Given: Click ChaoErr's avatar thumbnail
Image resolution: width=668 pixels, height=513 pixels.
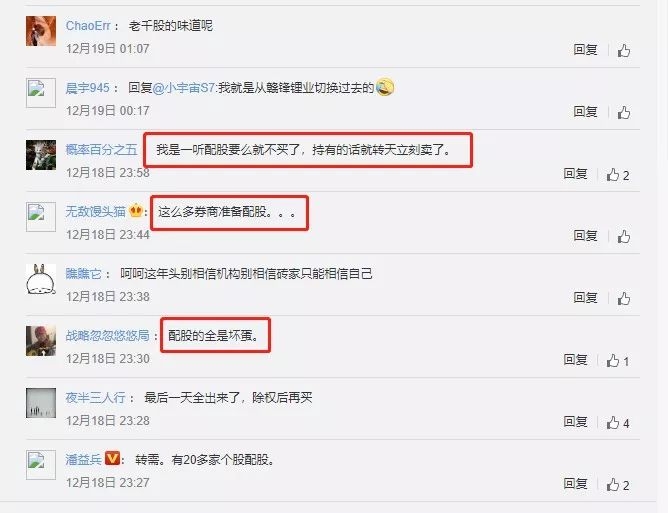Looking at the screenshot, I should click(41, 31).
